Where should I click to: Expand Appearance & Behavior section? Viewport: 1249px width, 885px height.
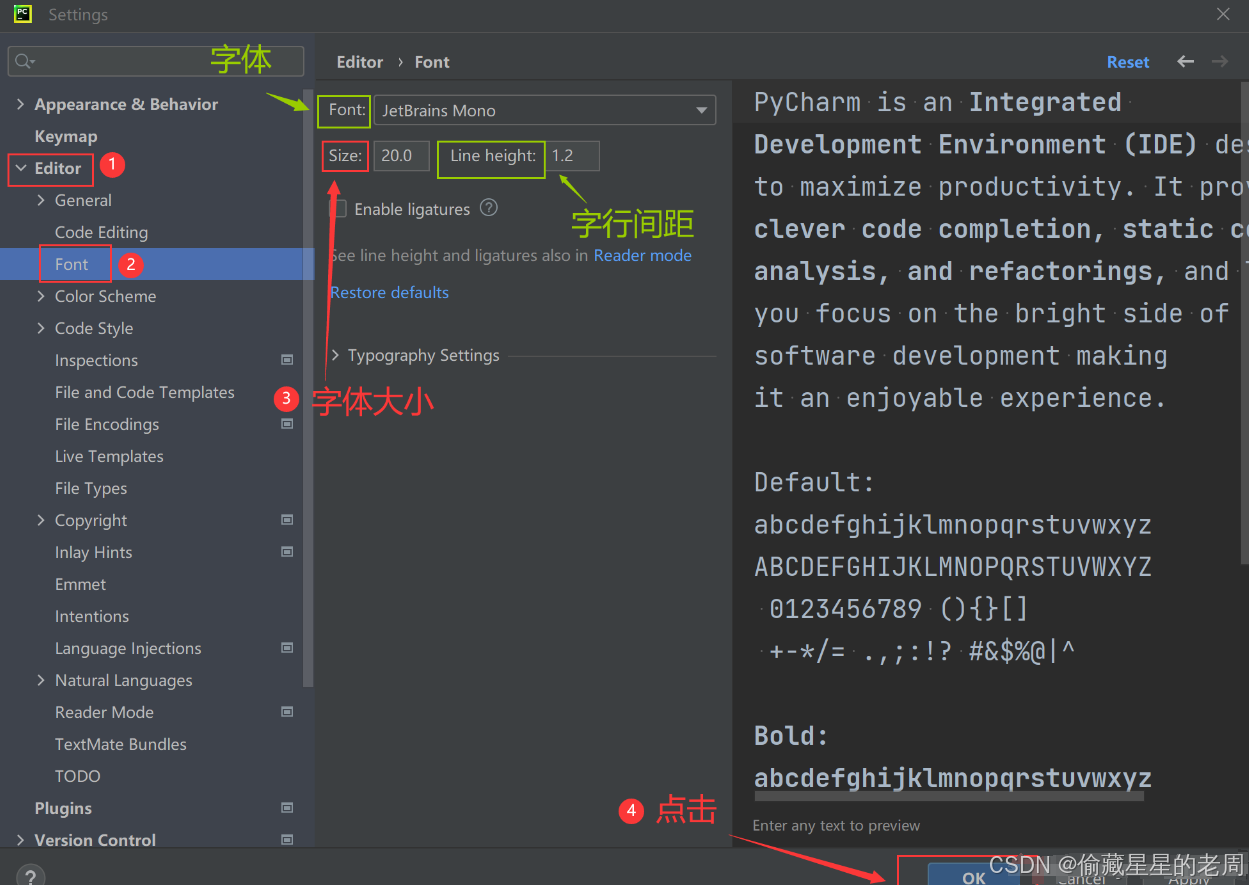click(x=21, y=104)
